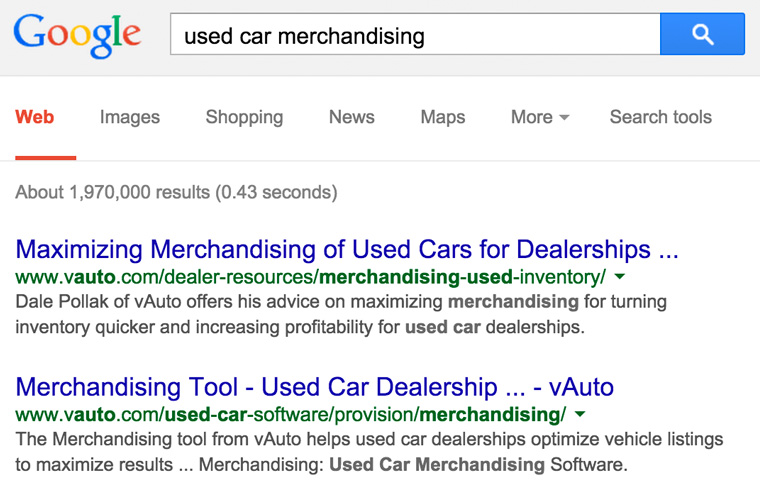760x495 pixels.
Task: Click the red underline beneath Web tab
Action: click(46, 158)
